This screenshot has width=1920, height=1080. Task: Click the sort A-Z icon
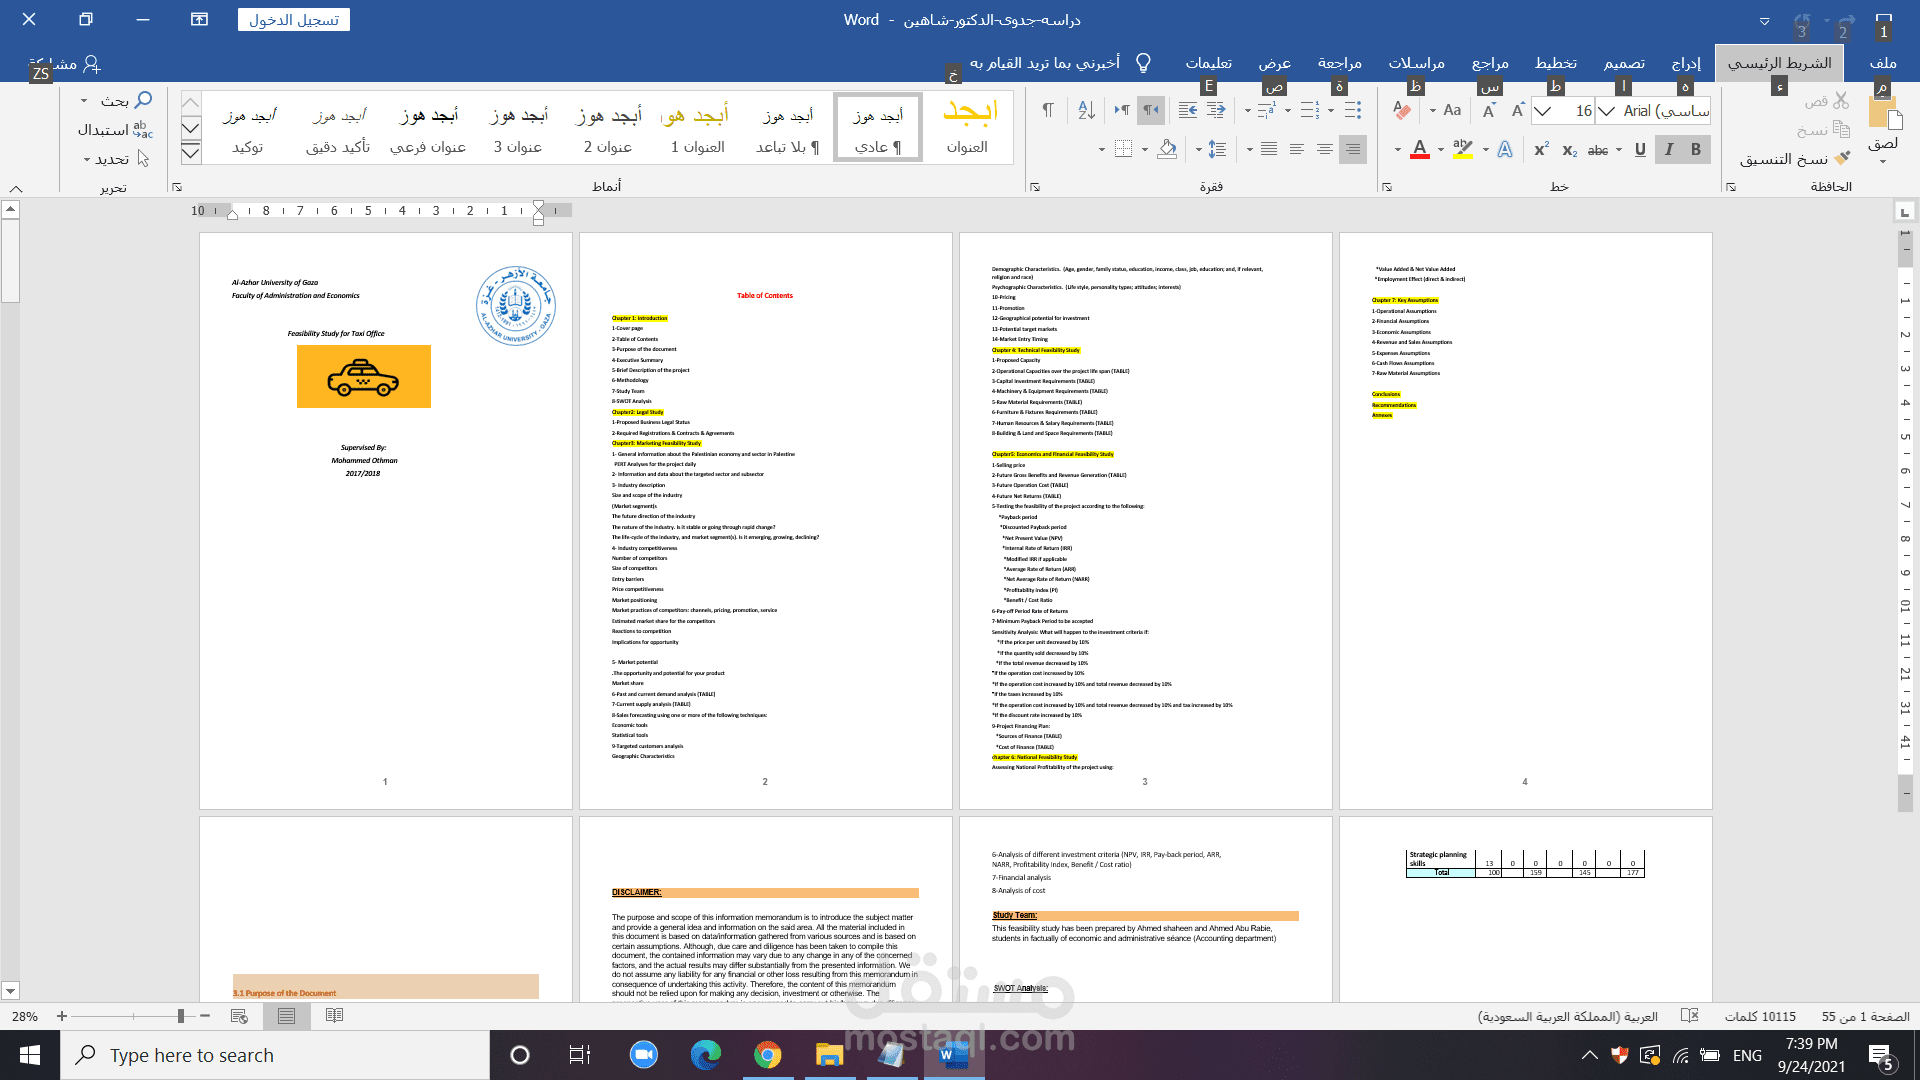(1086, 110)
